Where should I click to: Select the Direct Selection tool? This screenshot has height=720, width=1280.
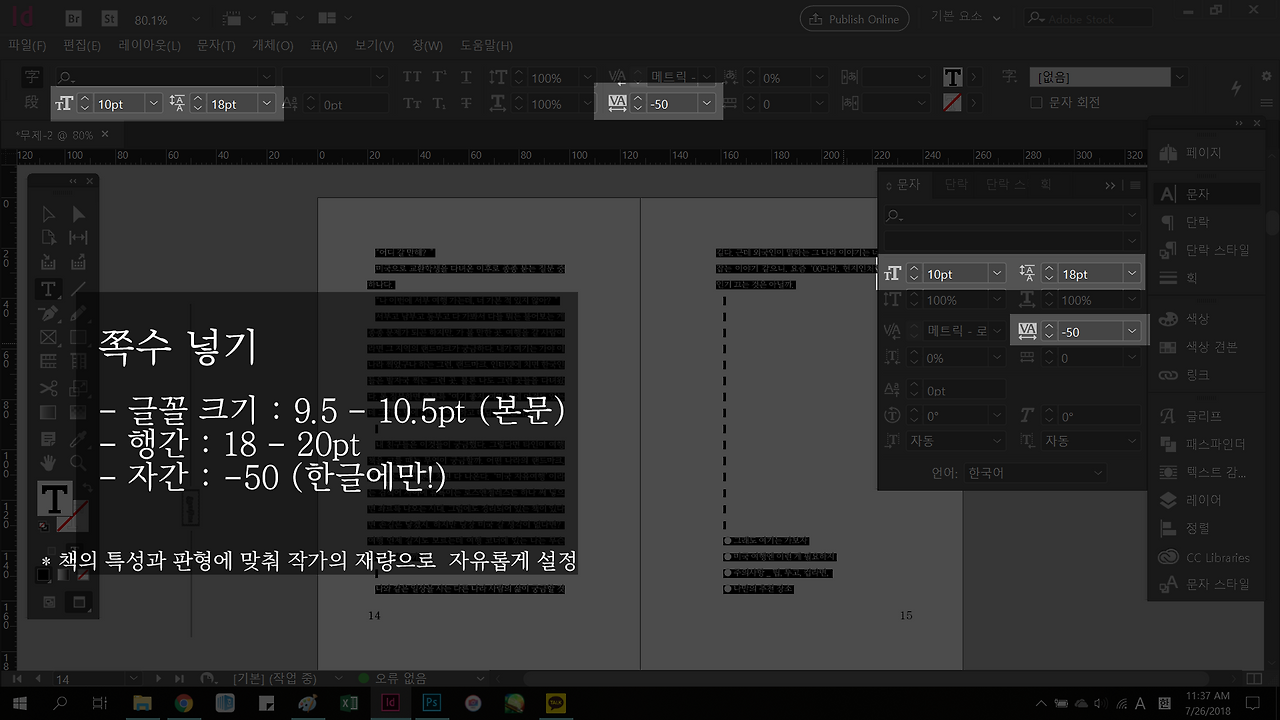pos(78,214)
